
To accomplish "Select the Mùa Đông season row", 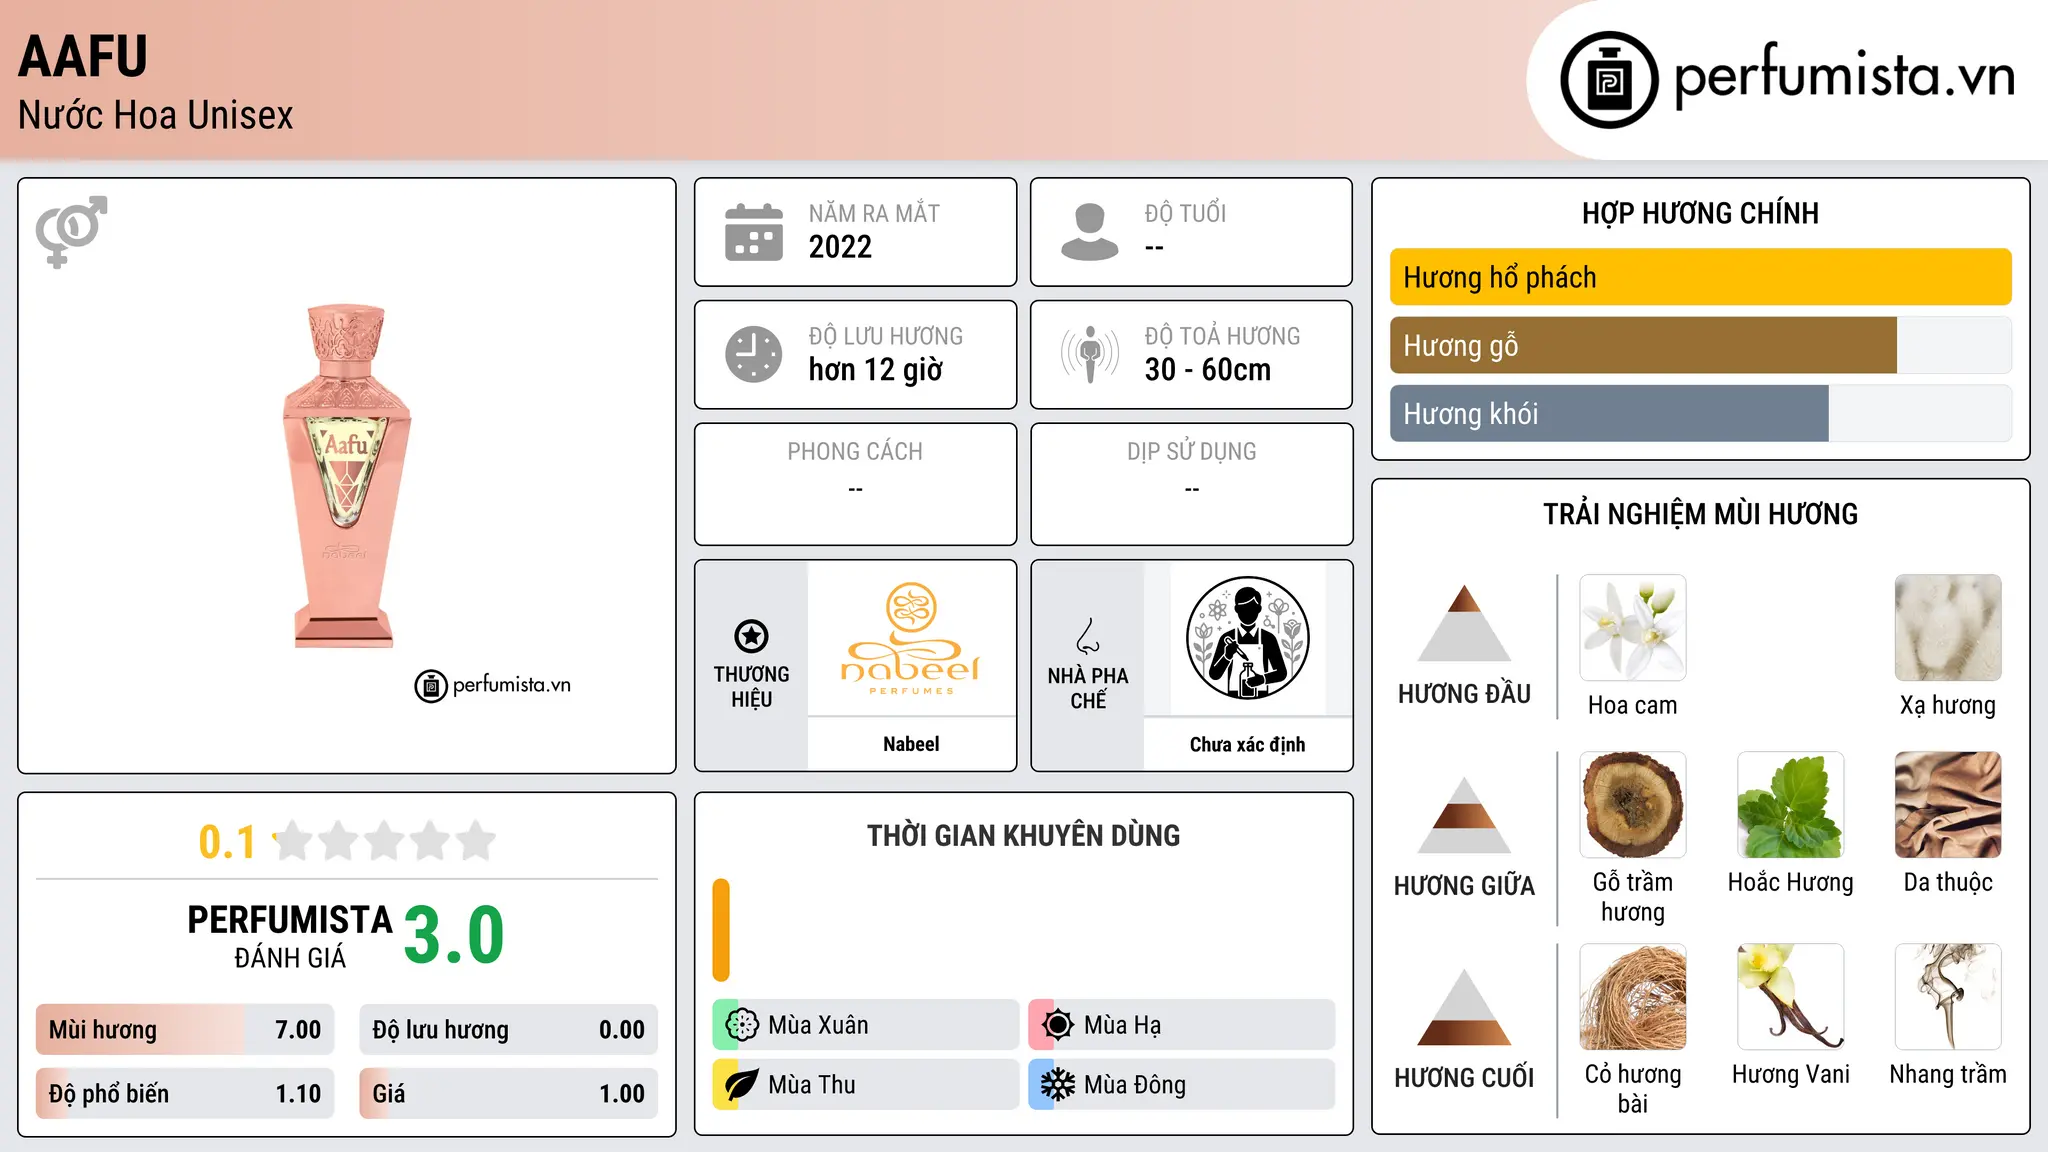I will [x=1182, y=1085].
